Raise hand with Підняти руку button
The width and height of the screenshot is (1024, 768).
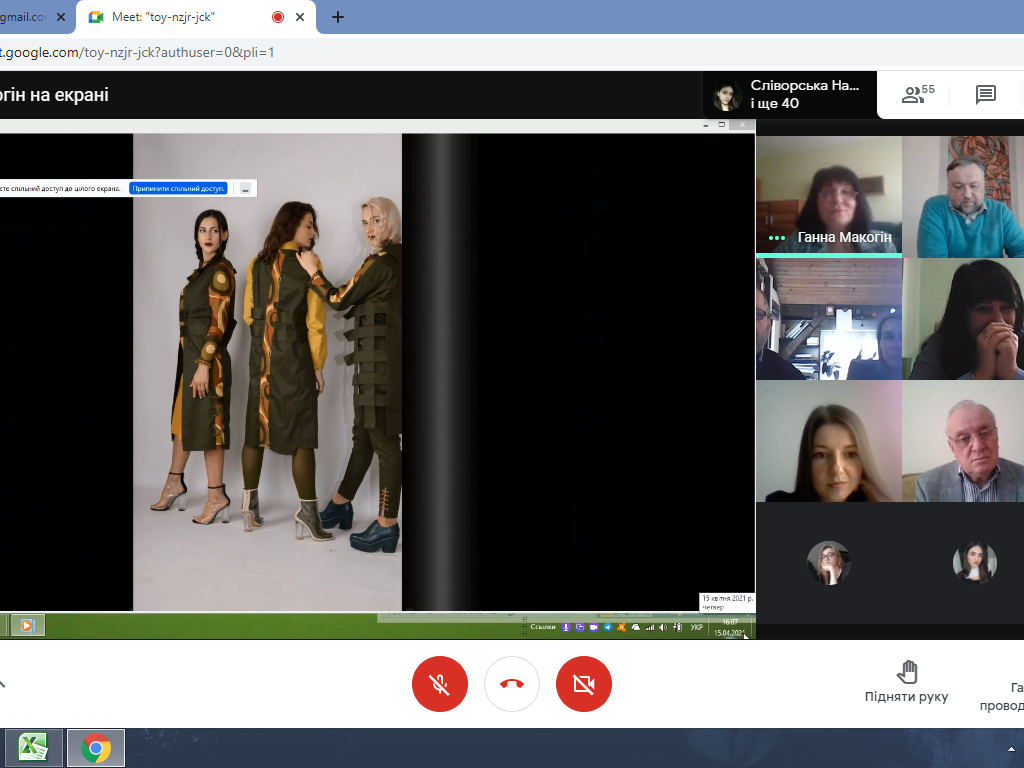(x=906, y=682)
